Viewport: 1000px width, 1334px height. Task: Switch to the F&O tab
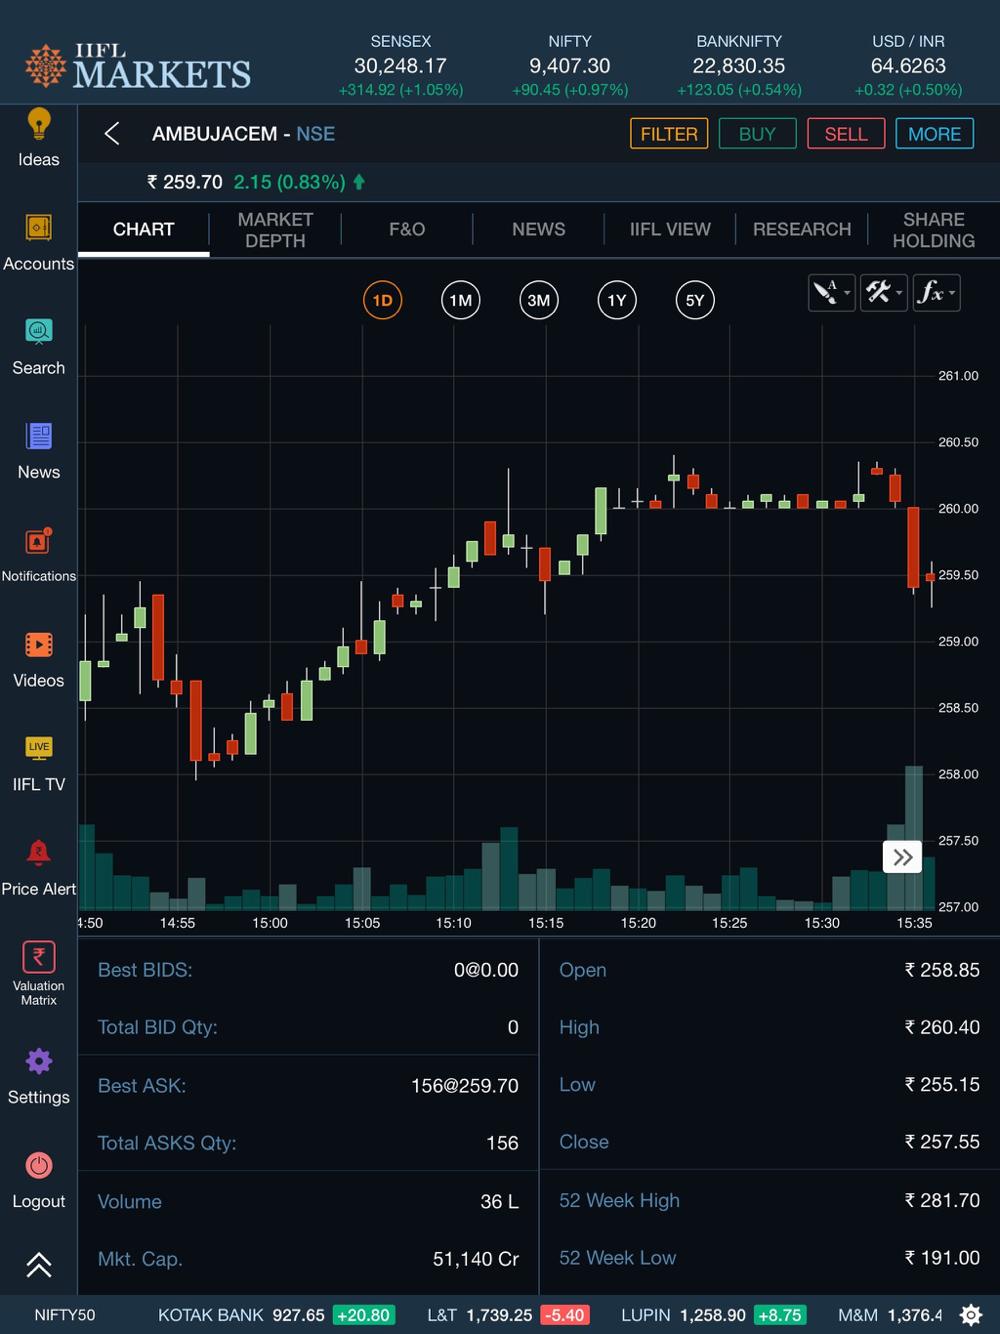[x=407, y=229]
